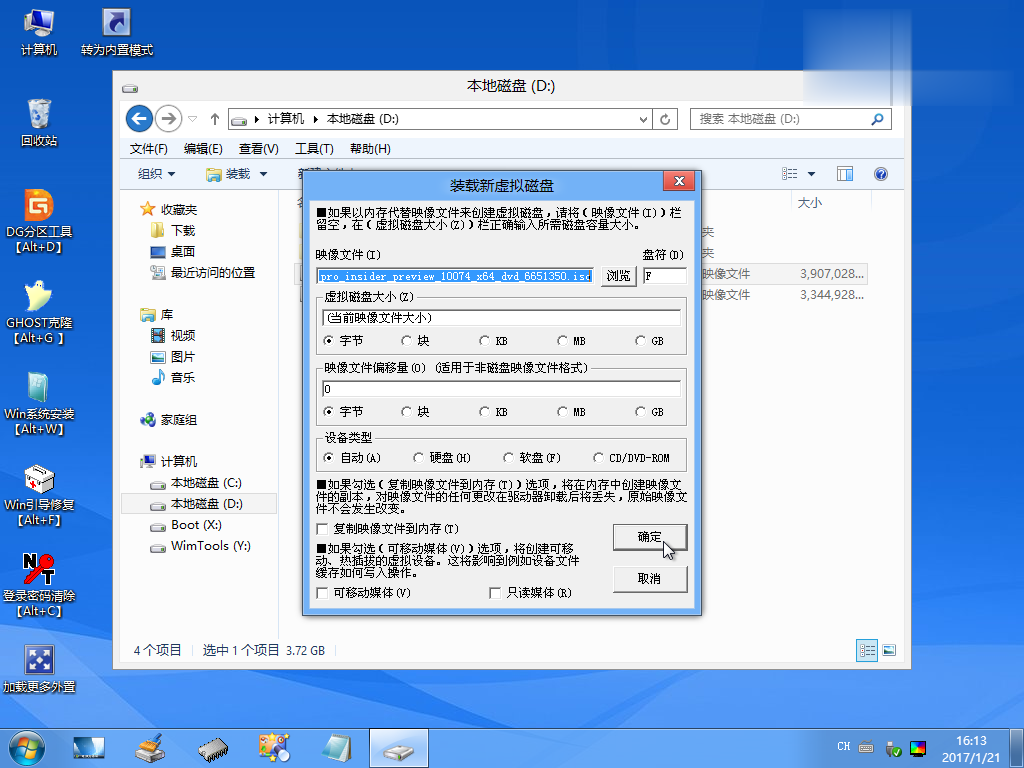
Task: Enable 可移动媒体(V) checkbox
Action: point(322,593)
